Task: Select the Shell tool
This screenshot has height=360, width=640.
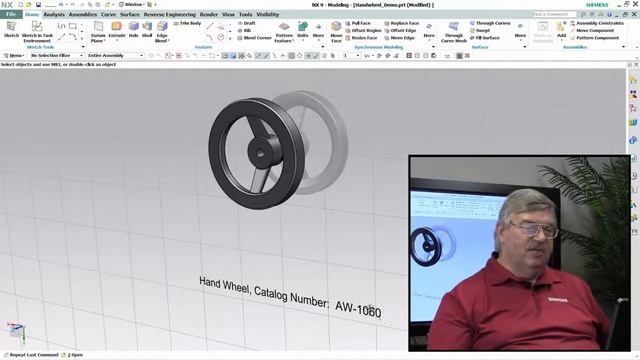Action: coord(147,29)
